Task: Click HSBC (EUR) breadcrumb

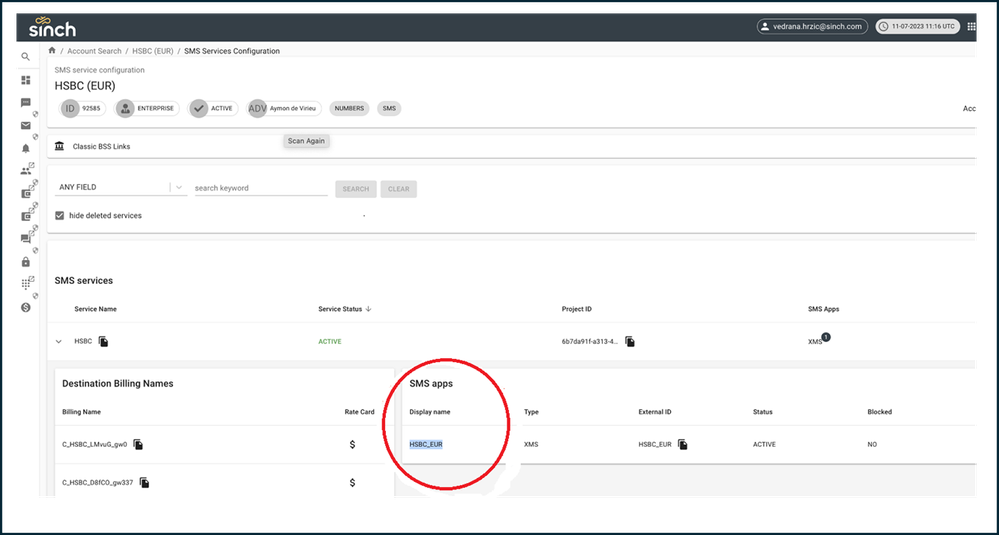Action: pos(153,51)
